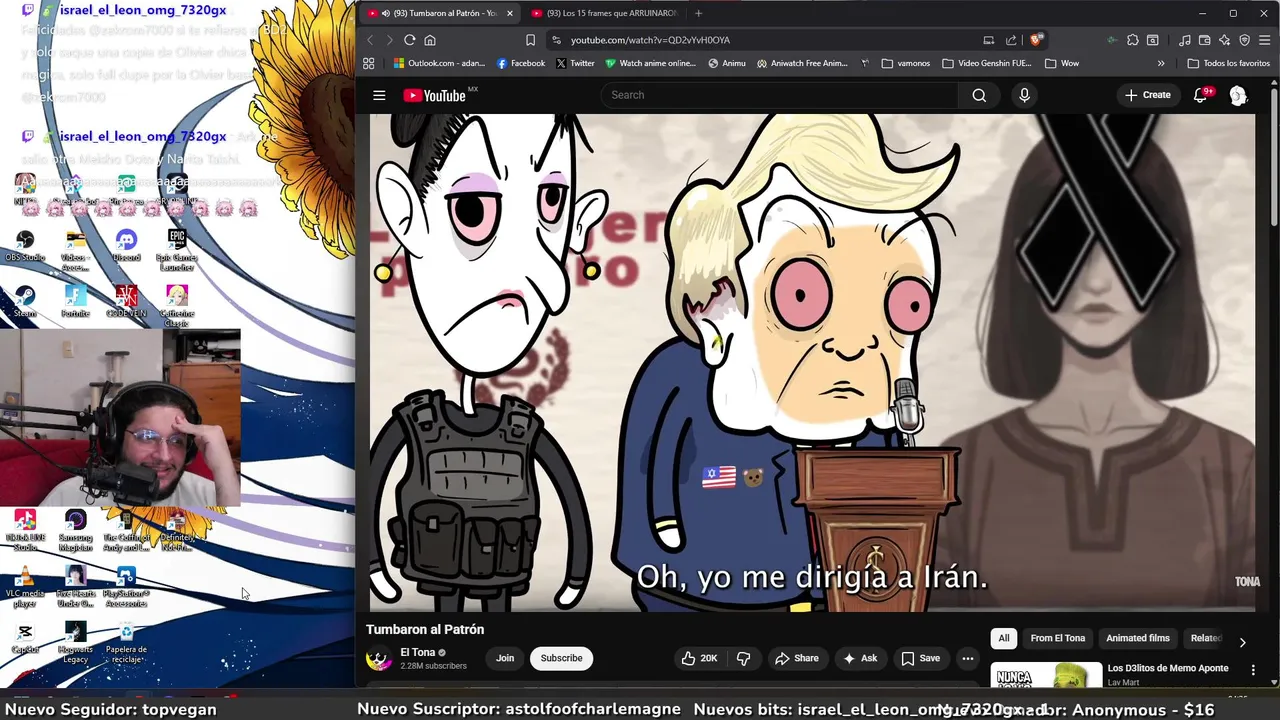Screen dimensions: 1280x720
Task: Open a new browser tab
Action: [x=698, y=13]
